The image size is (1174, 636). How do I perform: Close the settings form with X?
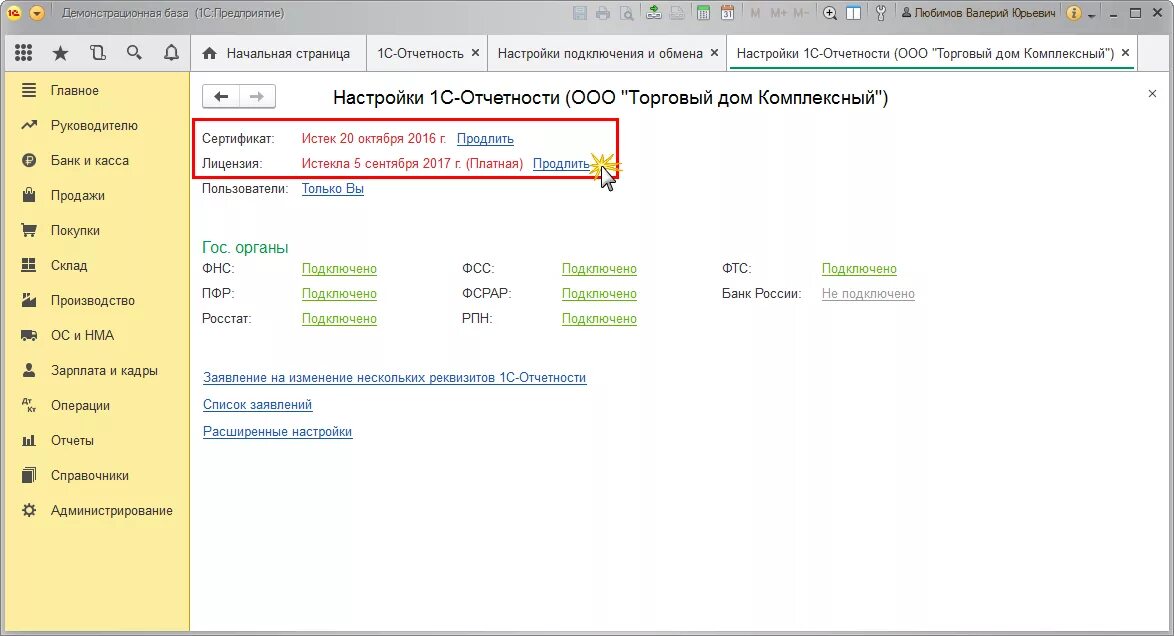pyautogui.click(x=1152, y=94)
